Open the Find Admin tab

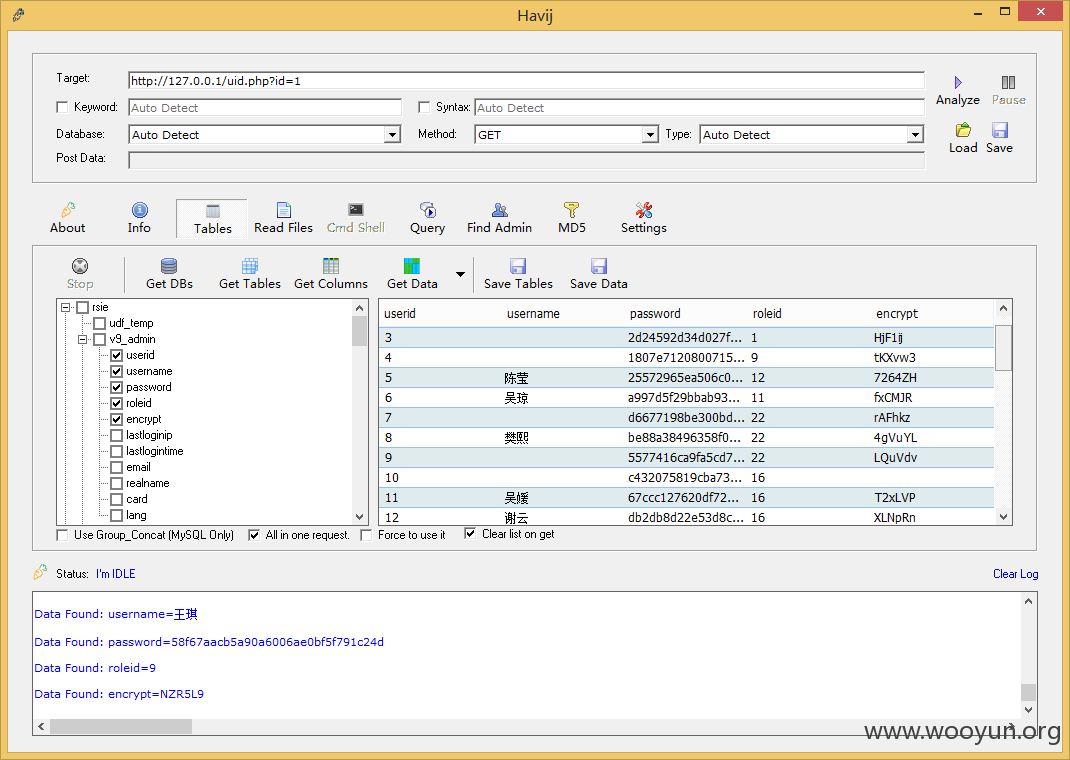pos(500,218)
